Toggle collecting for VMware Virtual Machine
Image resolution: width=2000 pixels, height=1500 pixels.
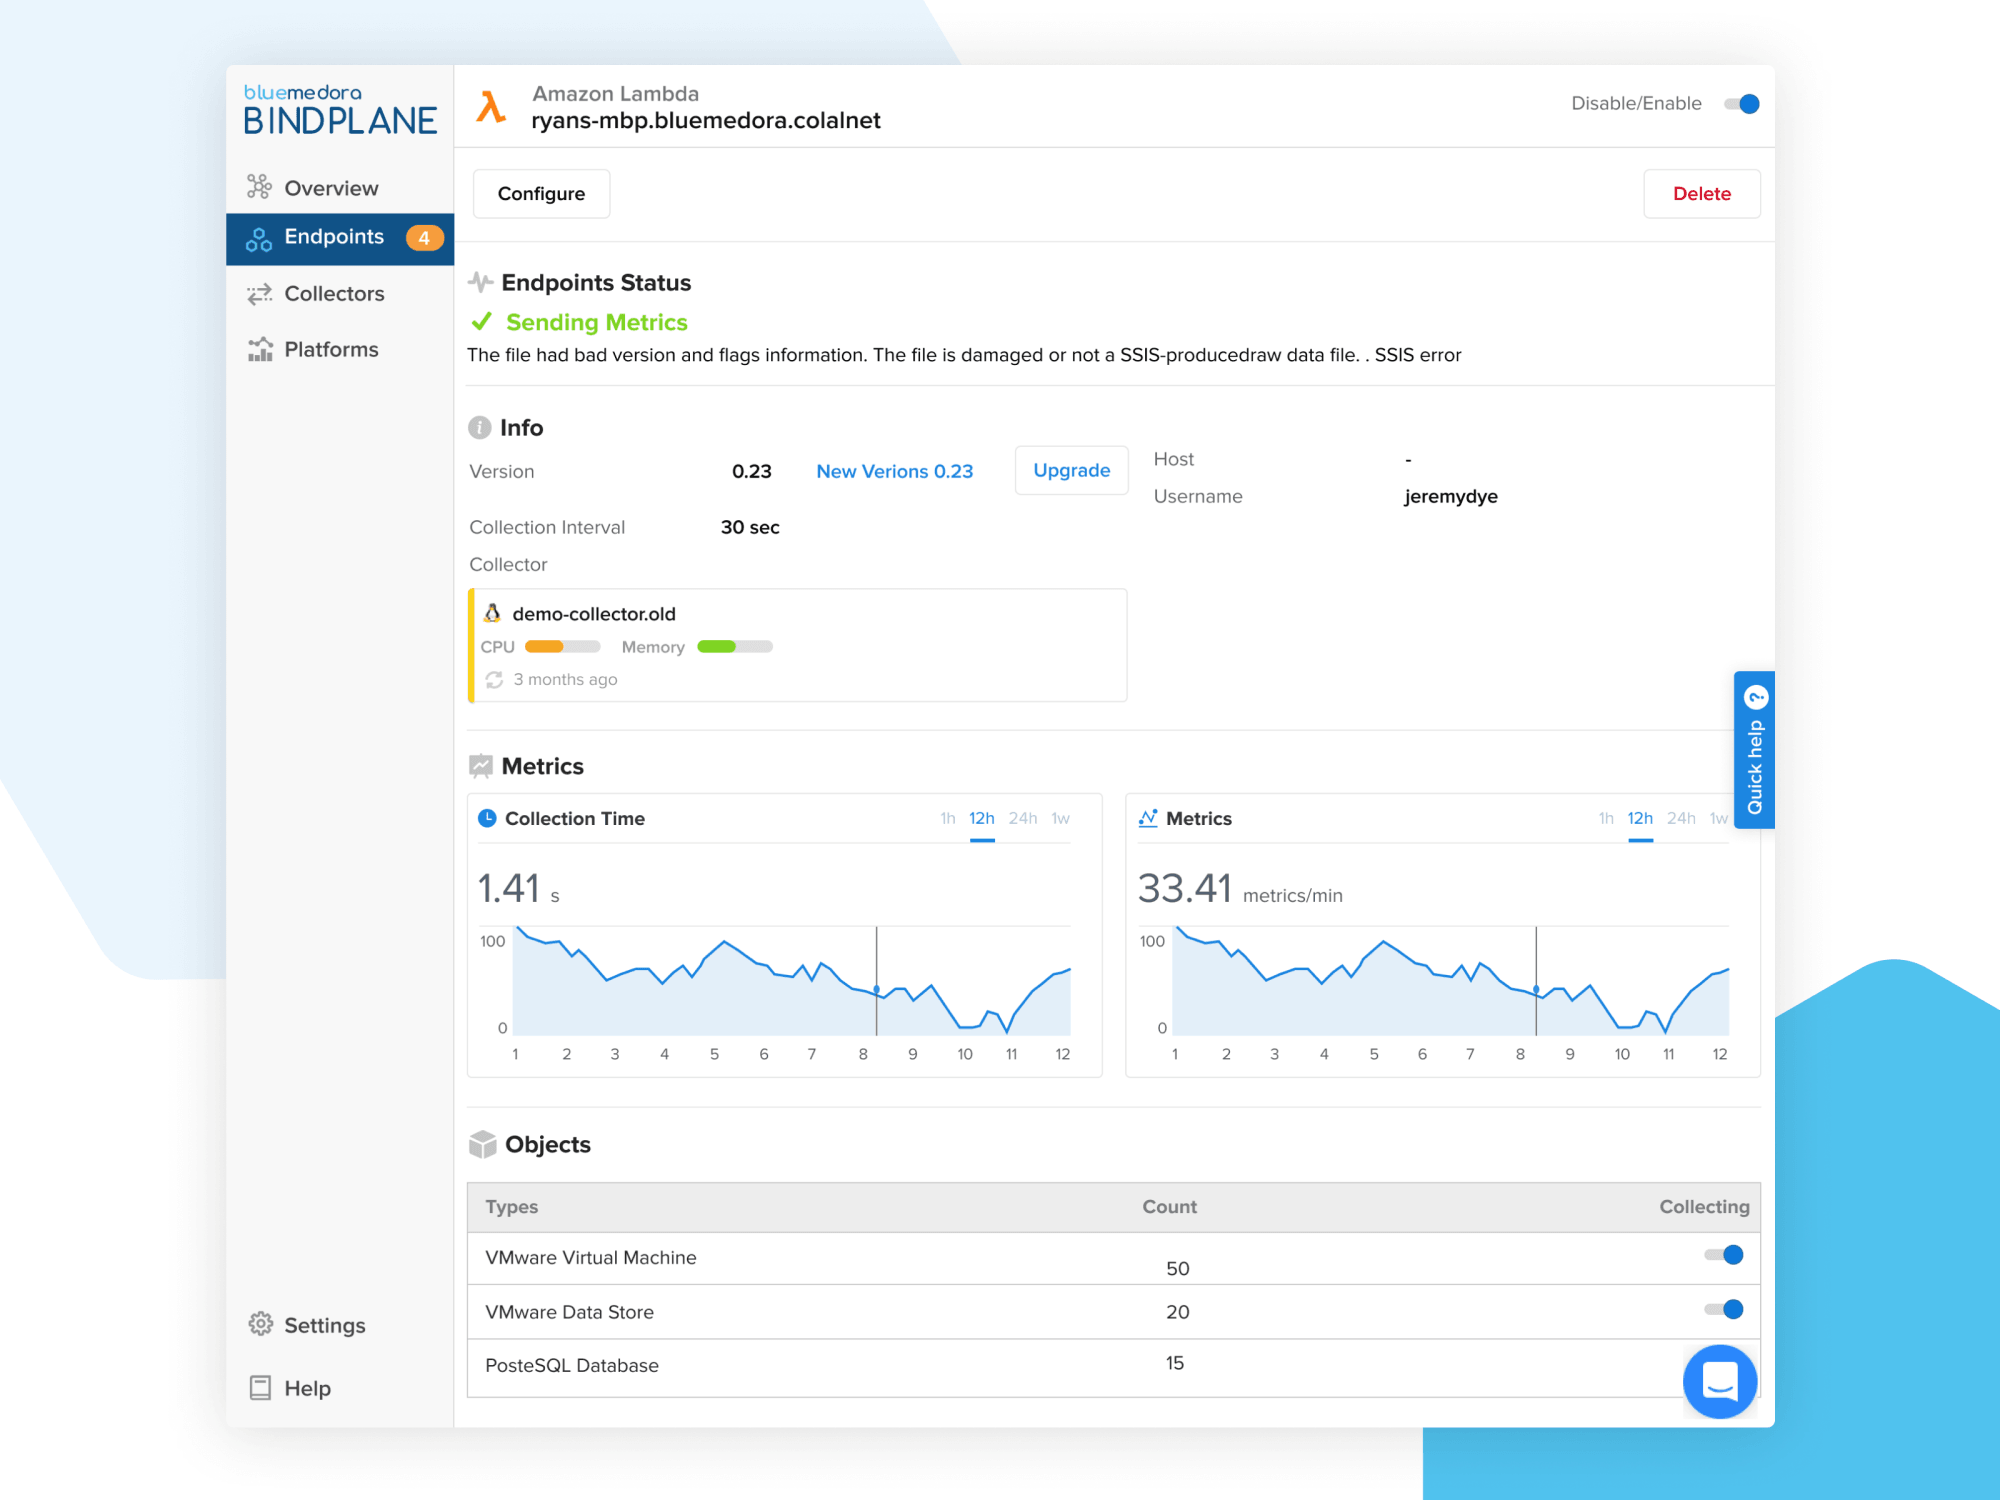[1724, 1255]
